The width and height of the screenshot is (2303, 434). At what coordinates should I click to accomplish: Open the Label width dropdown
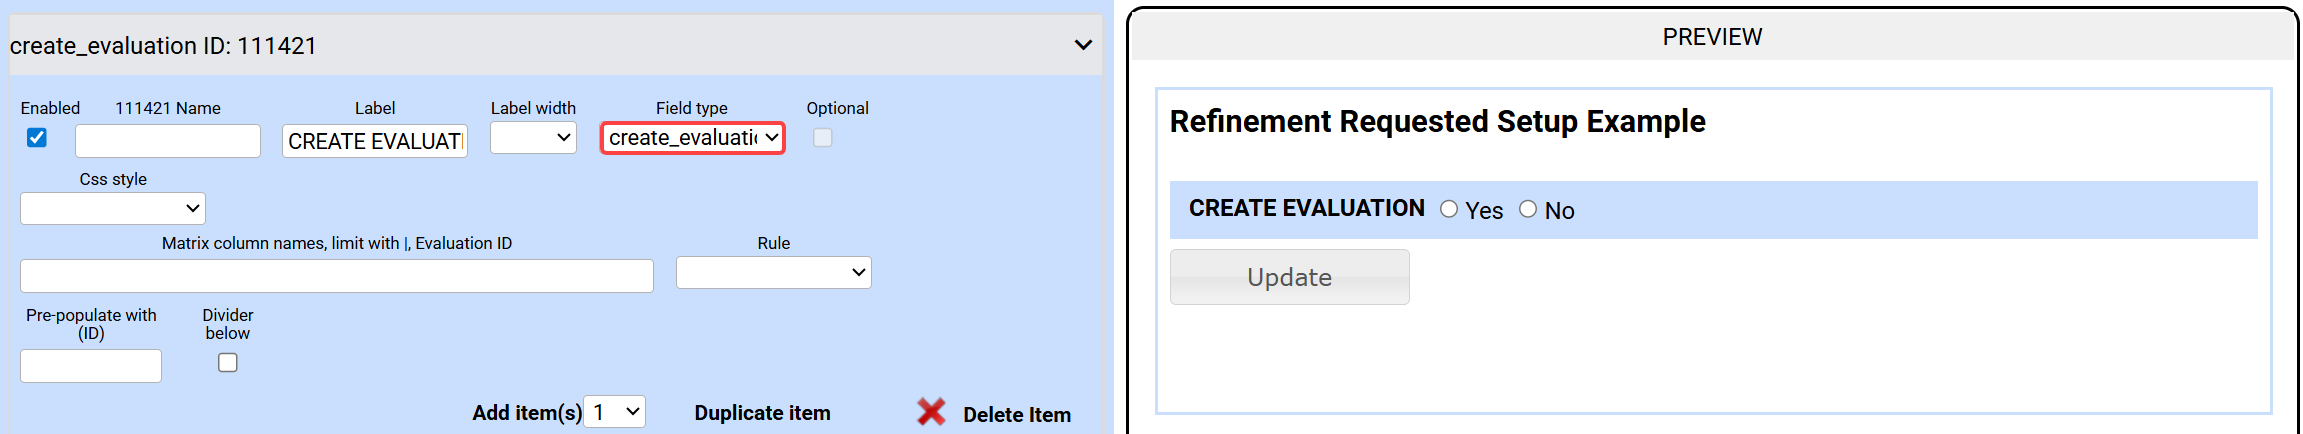(533, 138)
